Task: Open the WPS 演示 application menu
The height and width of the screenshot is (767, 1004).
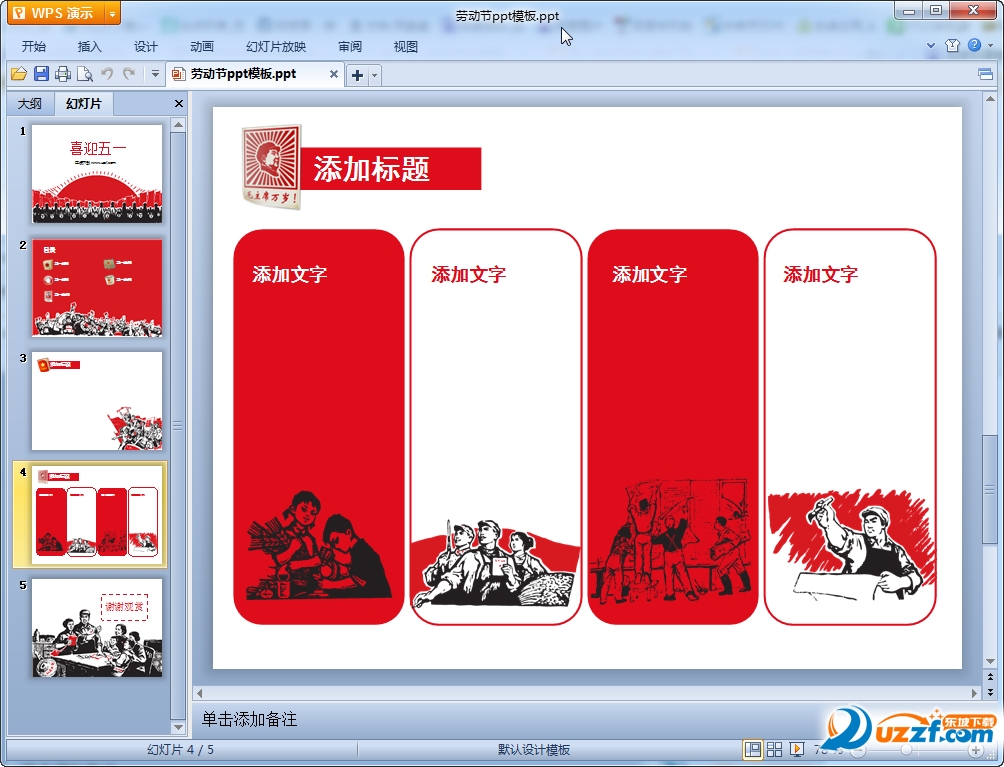Action: (55, 13)
